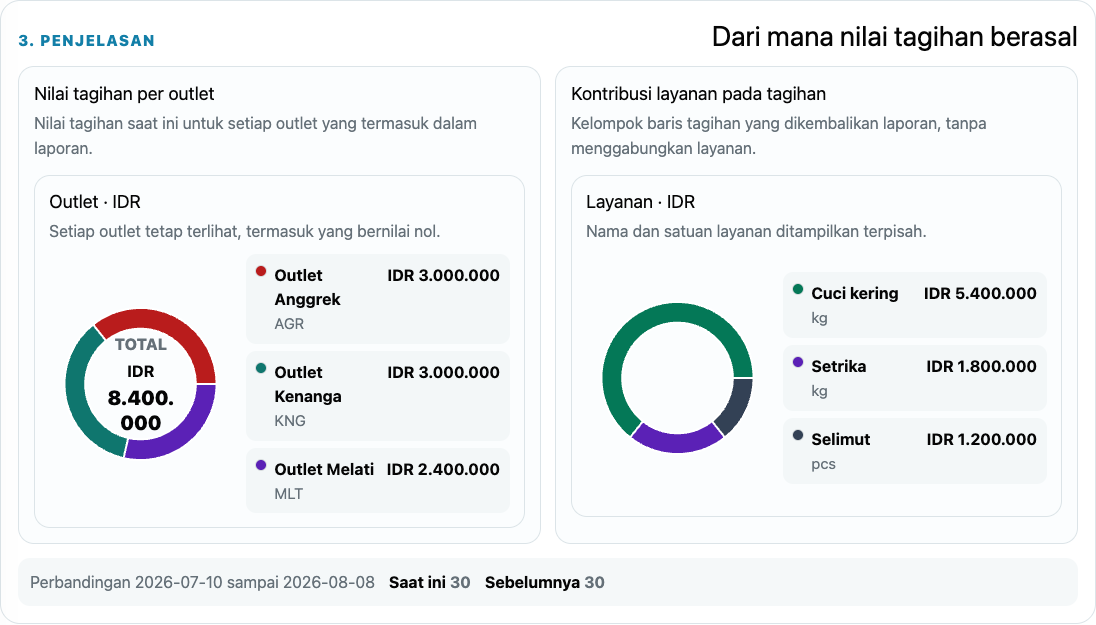Click the kg unit under Cuci kering

tap(819, 318)
